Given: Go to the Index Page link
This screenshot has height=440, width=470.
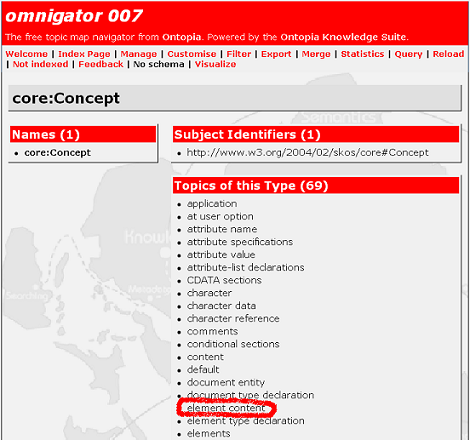Looking at the screenshot, I should coord(84,54).
